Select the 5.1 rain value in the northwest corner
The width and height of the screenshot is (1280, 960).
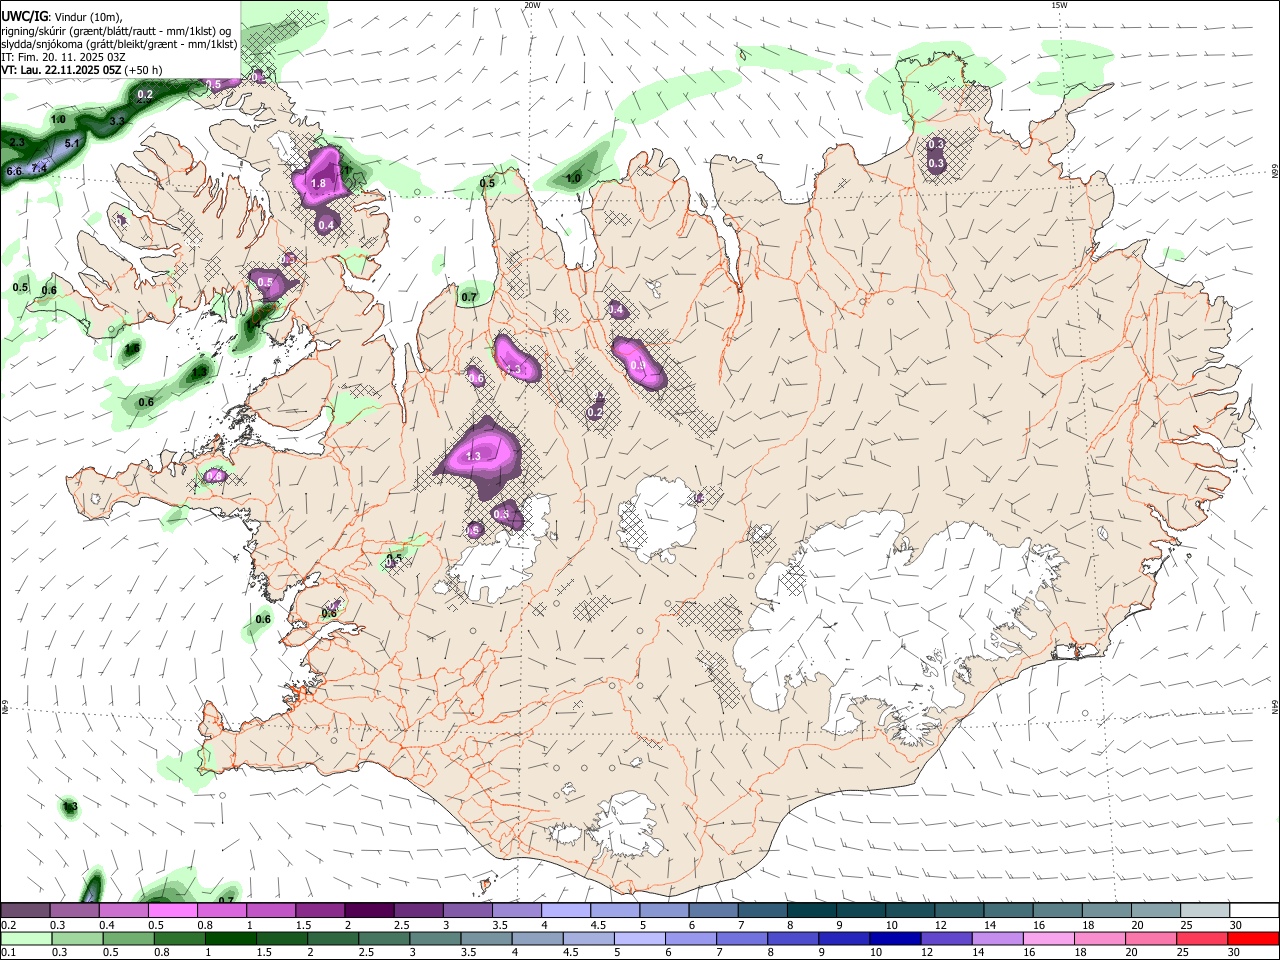(72, 144)
